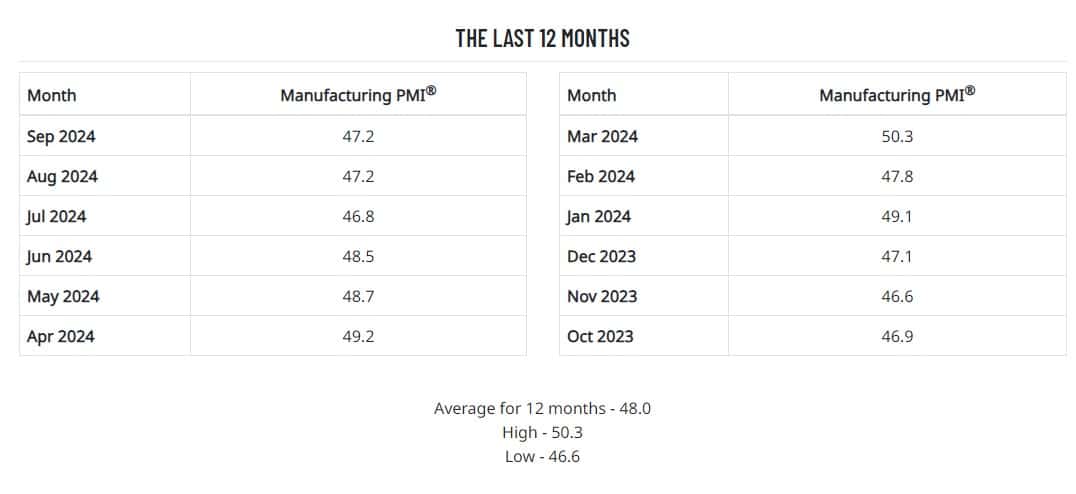Click the Aug 2024 row label
This screenshot has height=494, width=1076.
[62, 176]
